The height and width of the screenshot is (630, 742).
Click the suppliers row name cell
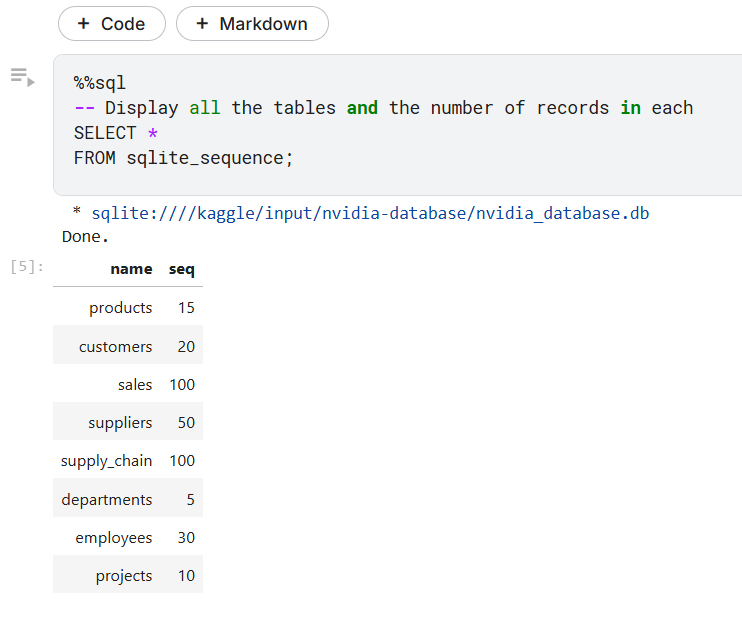pyautogui.click(x=120, y=423)
